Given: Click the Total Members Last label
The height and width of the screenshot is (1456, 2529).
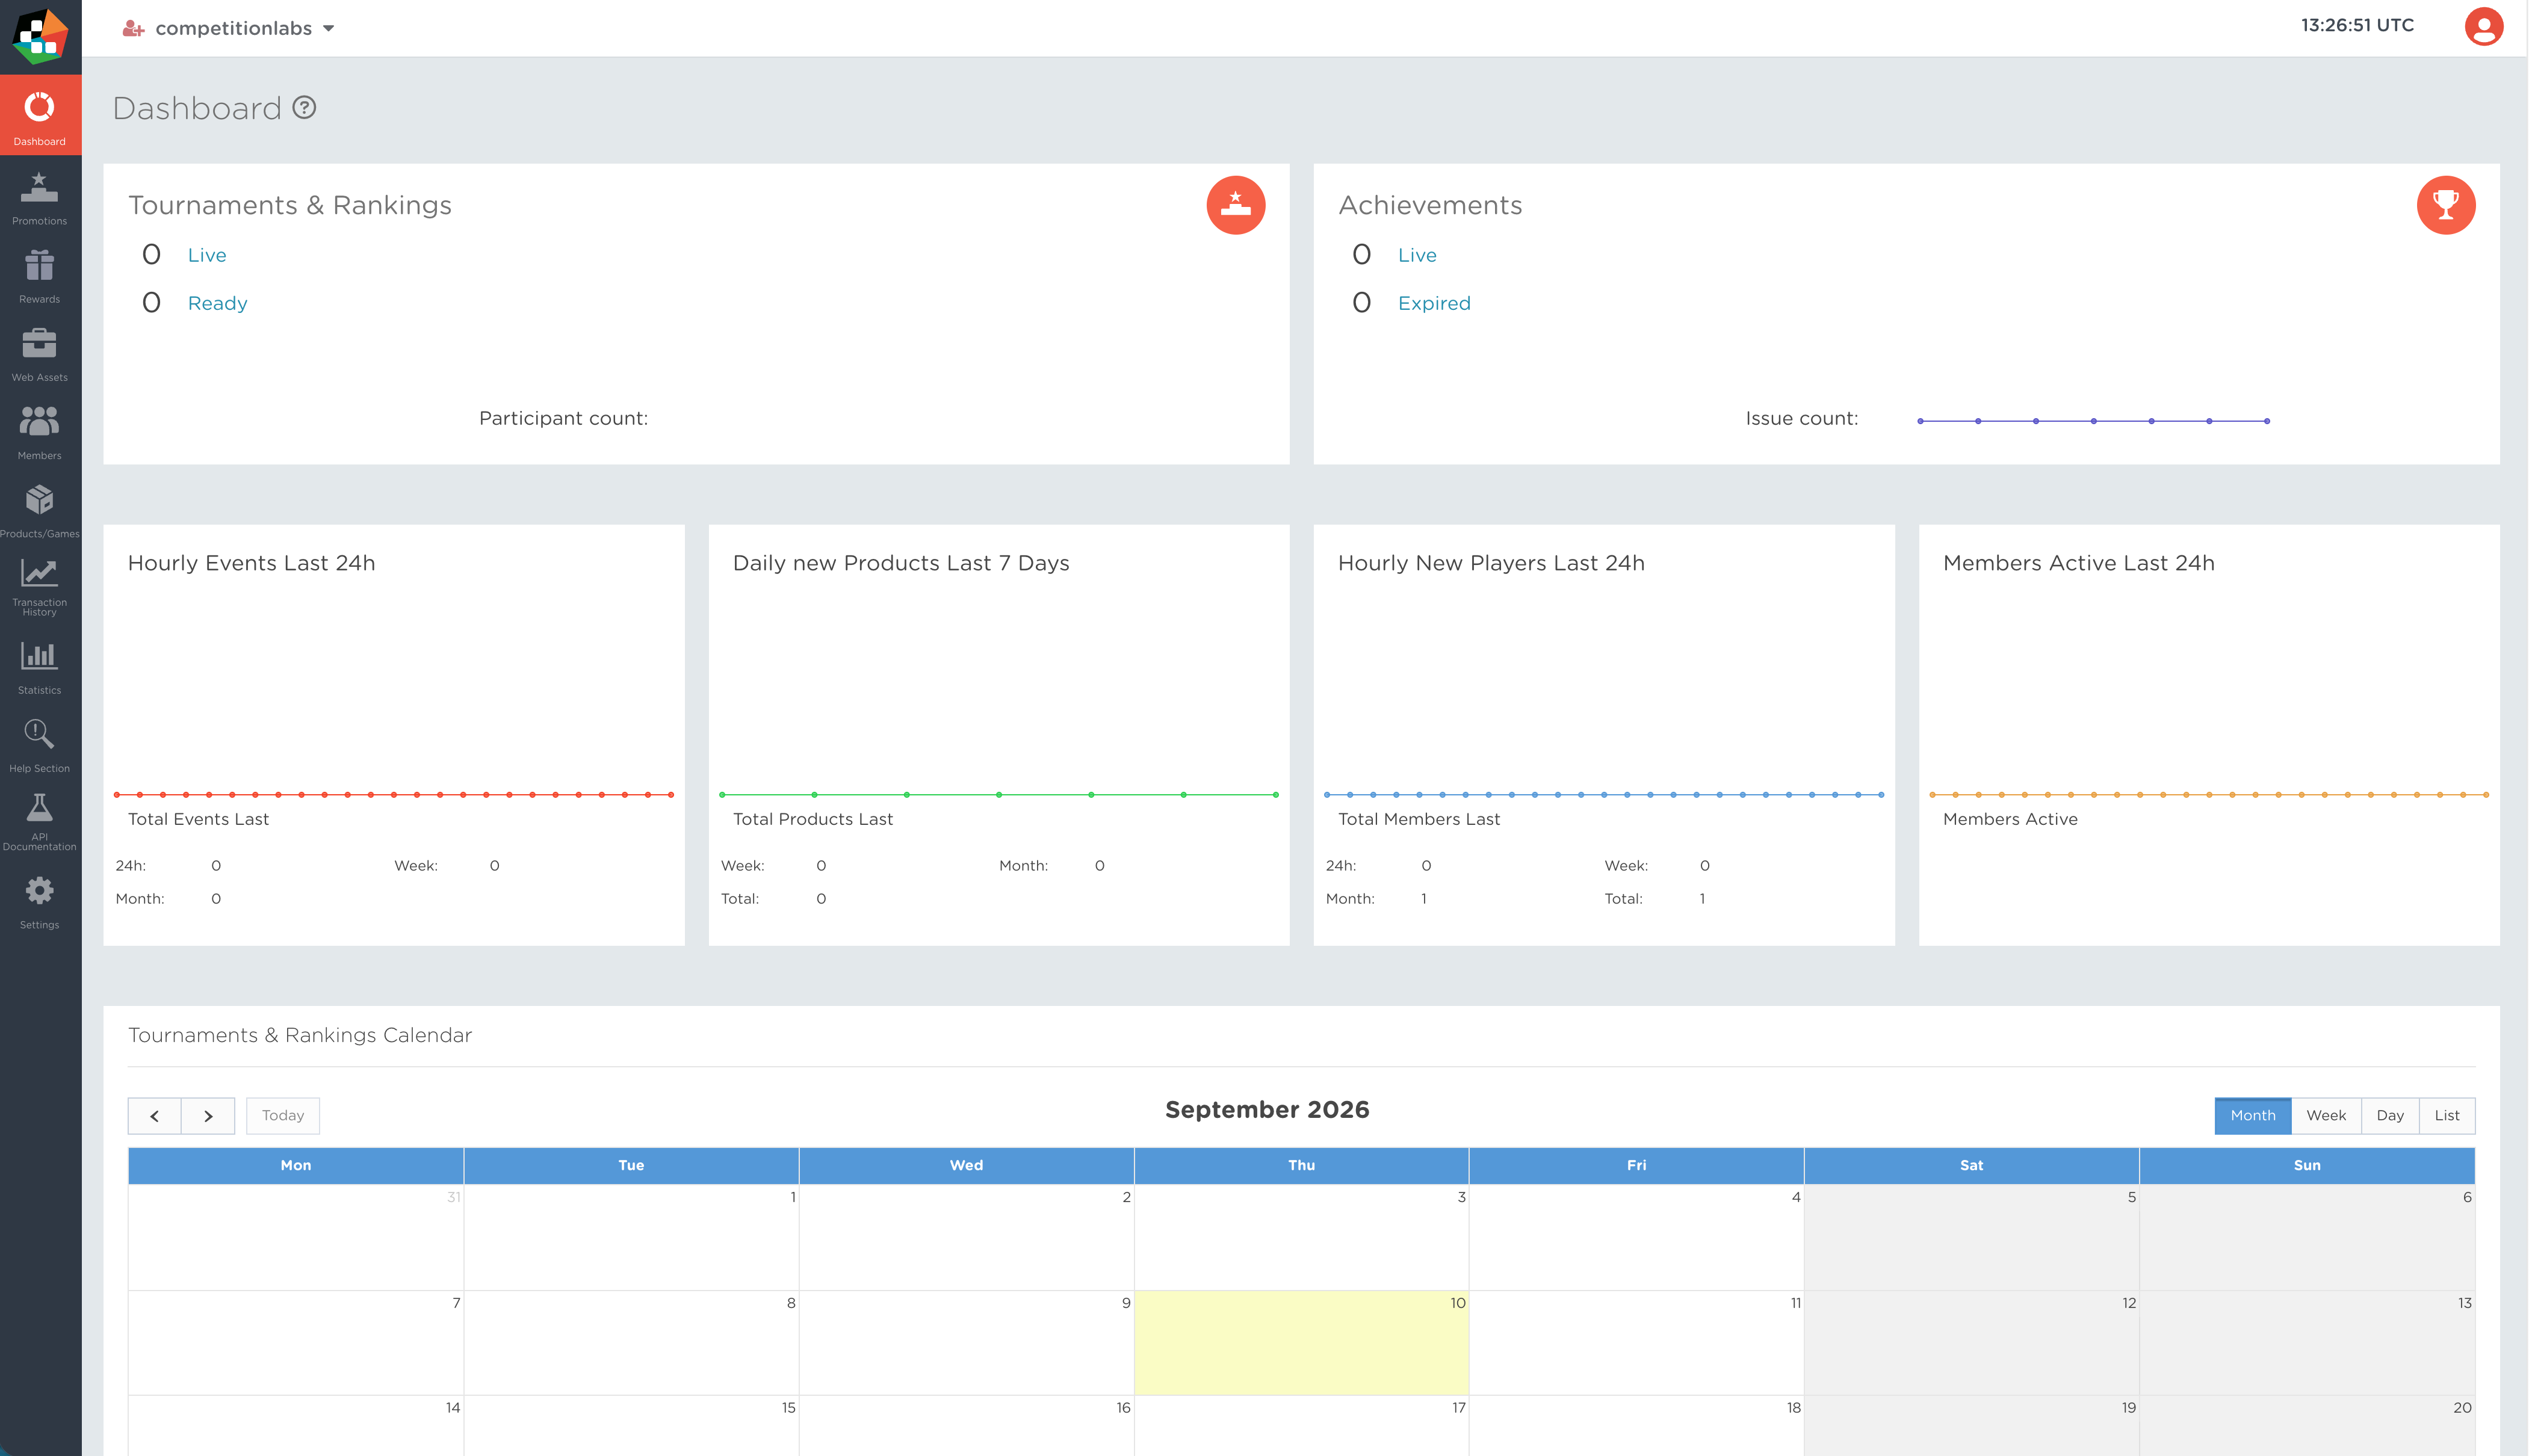Looking at the screenshot, I should click(x=1419, y=819).
